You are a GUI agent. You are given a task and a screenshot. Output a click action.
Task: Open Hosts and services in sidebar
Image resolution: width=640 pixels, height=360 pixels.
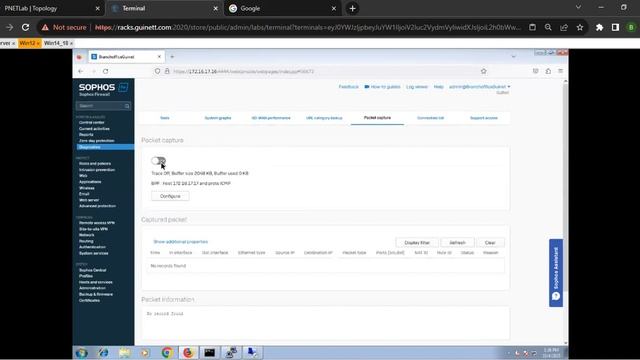point(96,282)
